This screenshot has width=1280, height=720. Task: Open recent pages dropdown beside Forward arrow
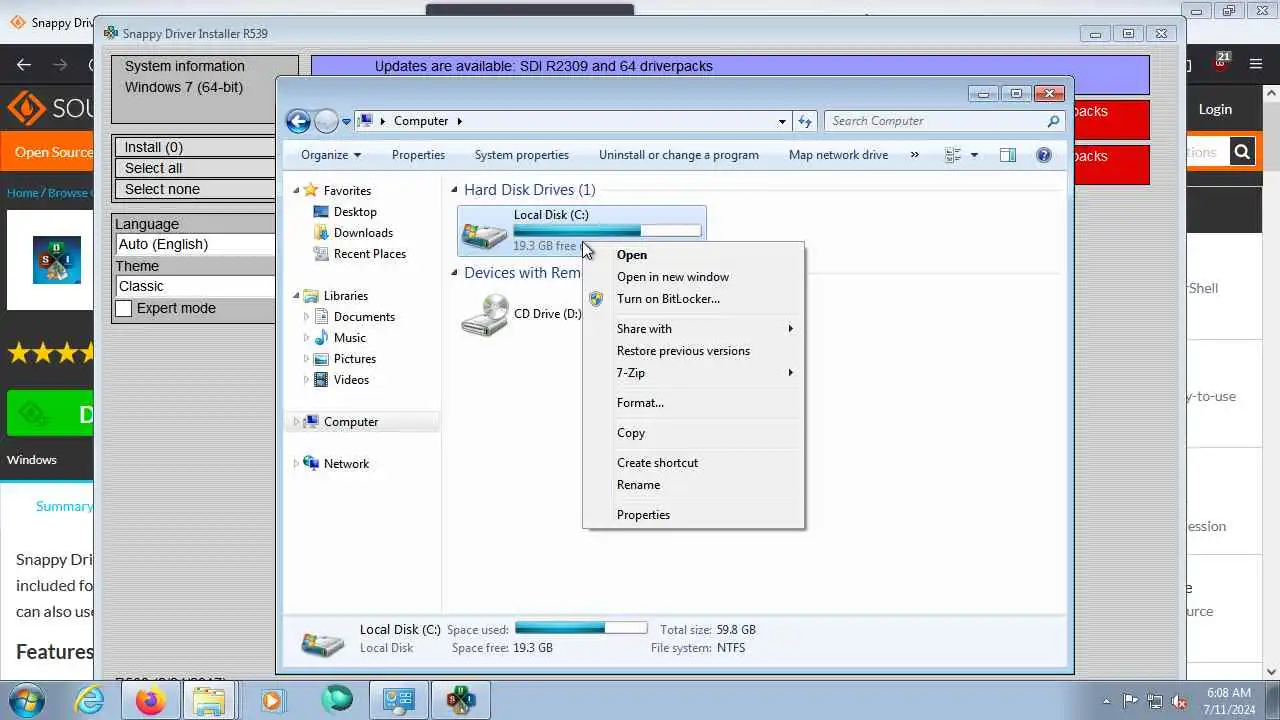(346, 121)
